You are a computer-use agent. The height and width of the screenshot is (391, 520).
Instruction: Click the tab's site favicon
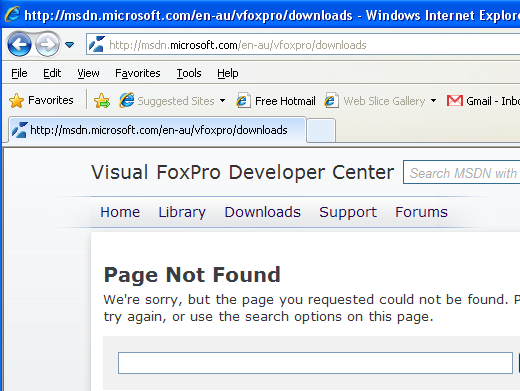coord(19,130)
